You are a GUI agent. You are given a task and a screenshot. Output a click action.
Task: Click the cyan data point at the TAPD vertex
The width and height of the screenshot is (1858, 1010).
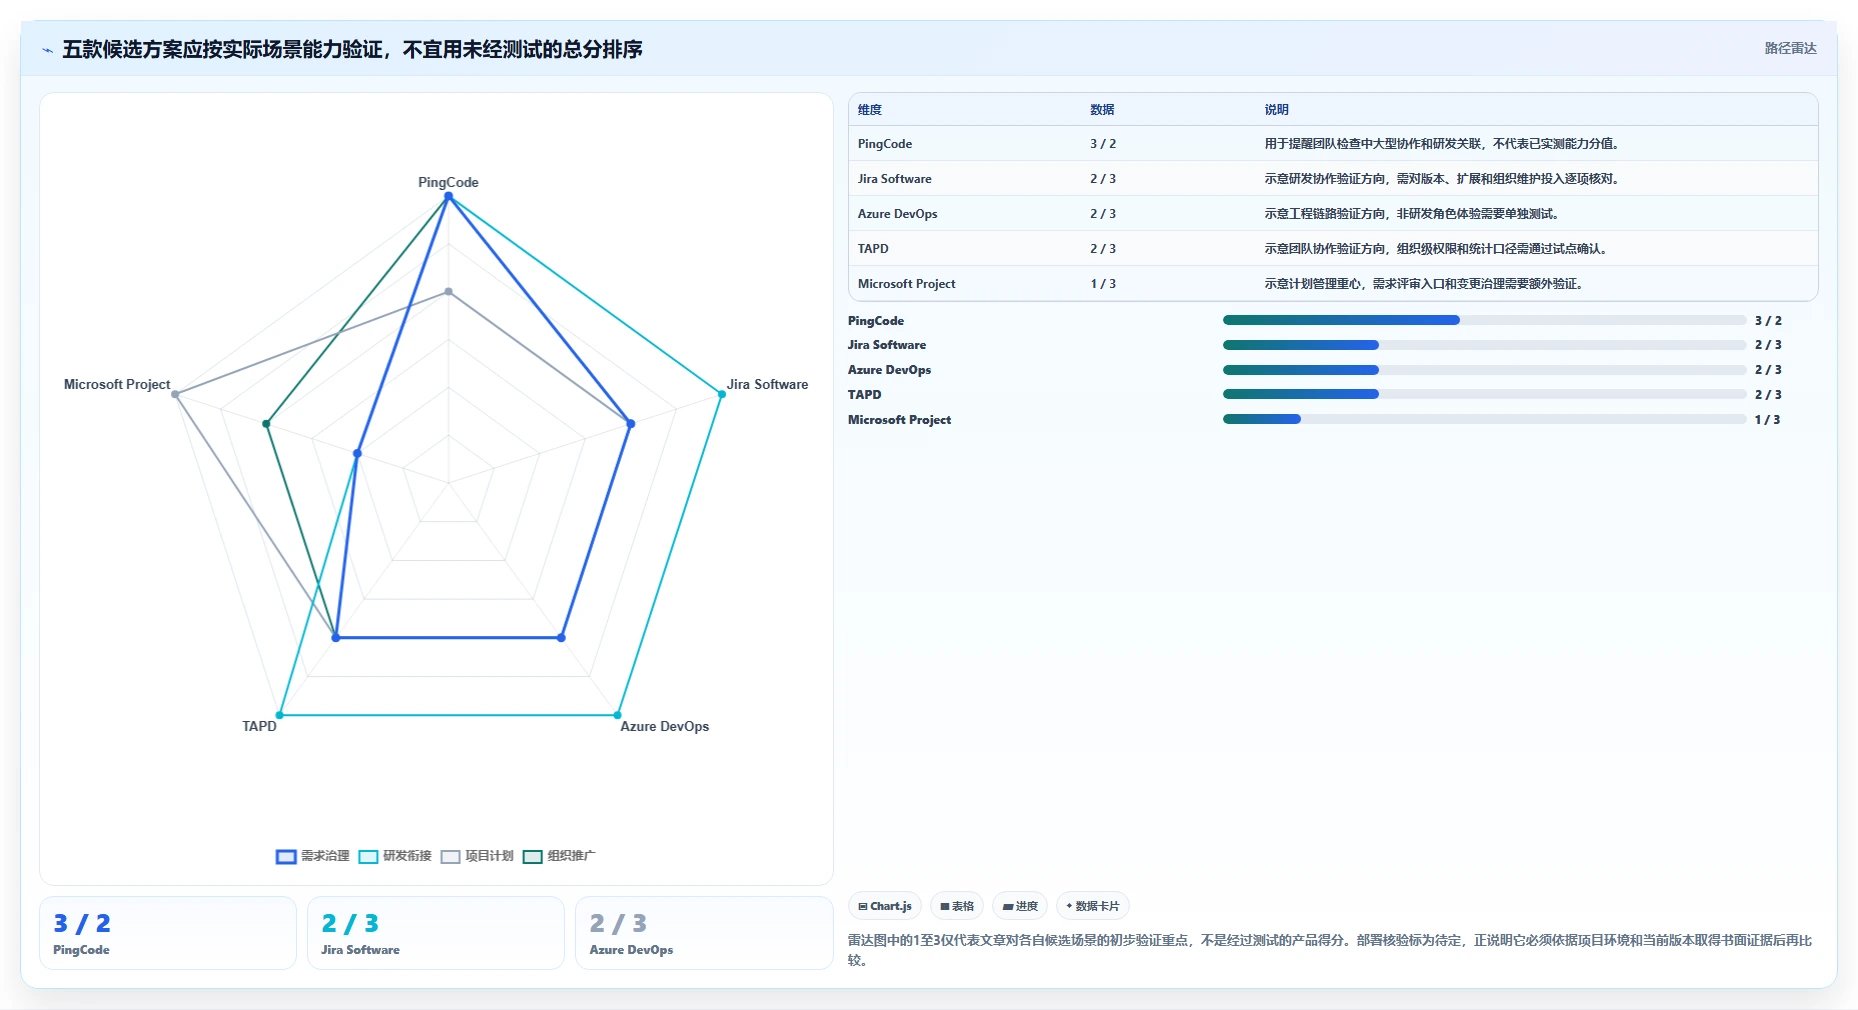point(280,715)
